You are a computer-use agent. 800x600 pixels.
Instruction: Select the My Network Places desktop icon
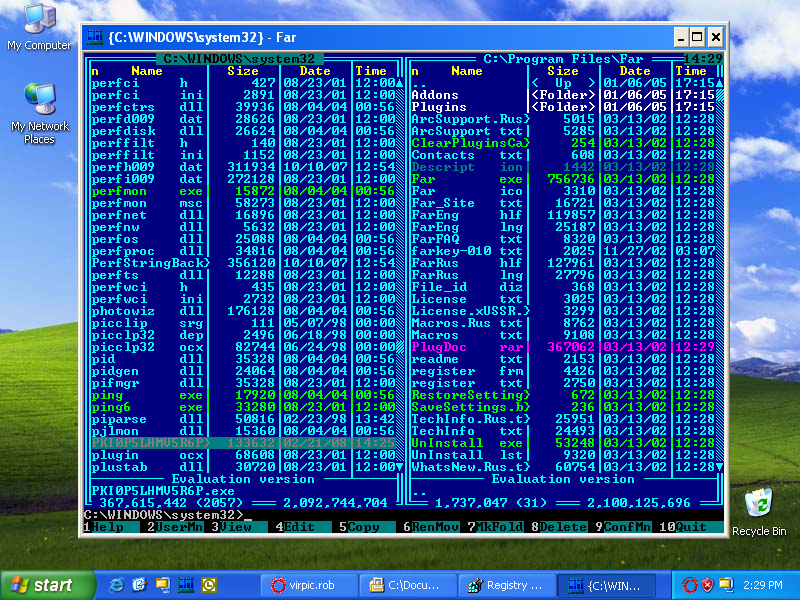[x=39, y=113]
